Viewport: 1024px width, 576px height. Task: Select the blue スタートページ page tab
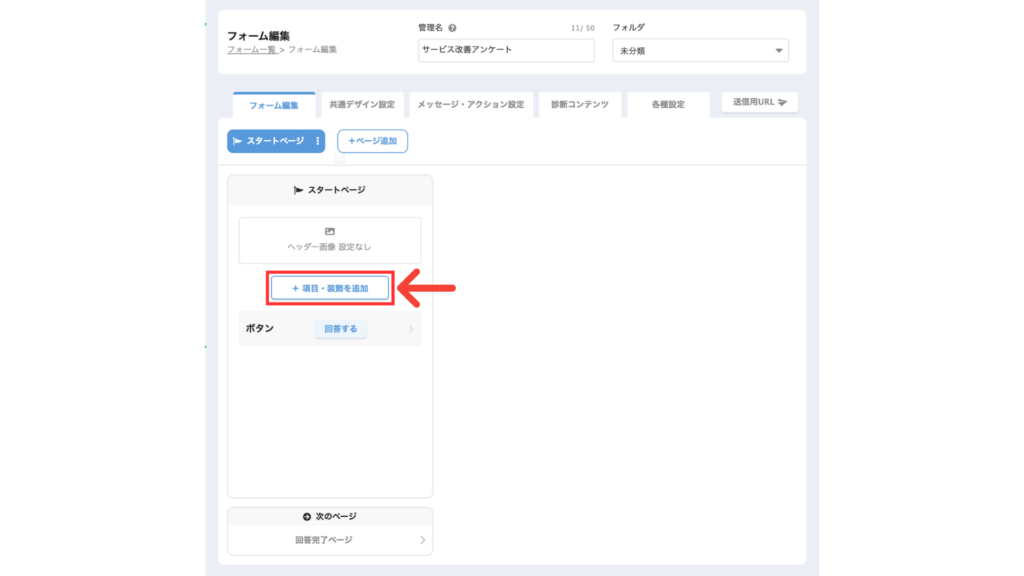coord(268,142)
